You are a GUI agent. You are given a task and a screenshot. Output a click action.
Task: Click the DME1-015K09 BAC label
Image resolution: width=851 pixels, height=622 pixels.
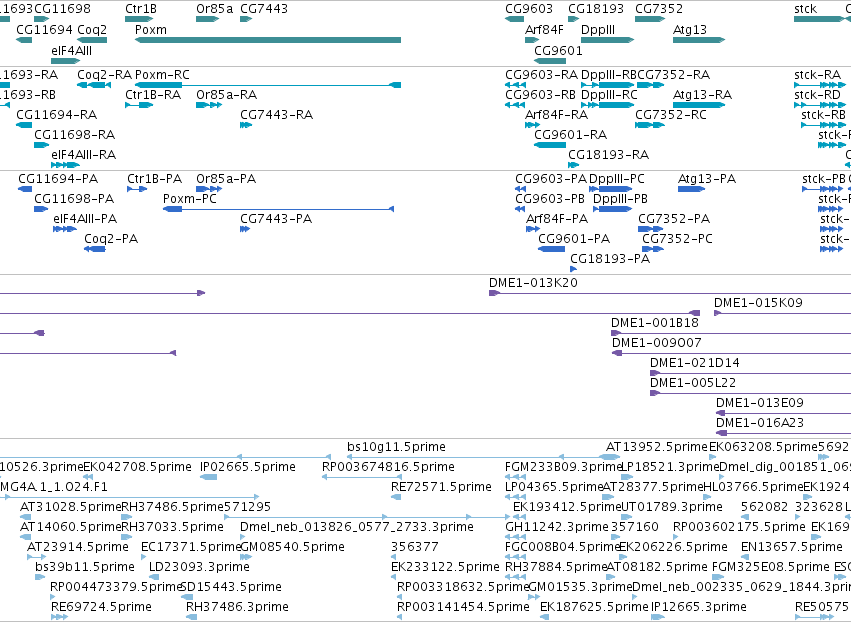(x=758, y=303)
